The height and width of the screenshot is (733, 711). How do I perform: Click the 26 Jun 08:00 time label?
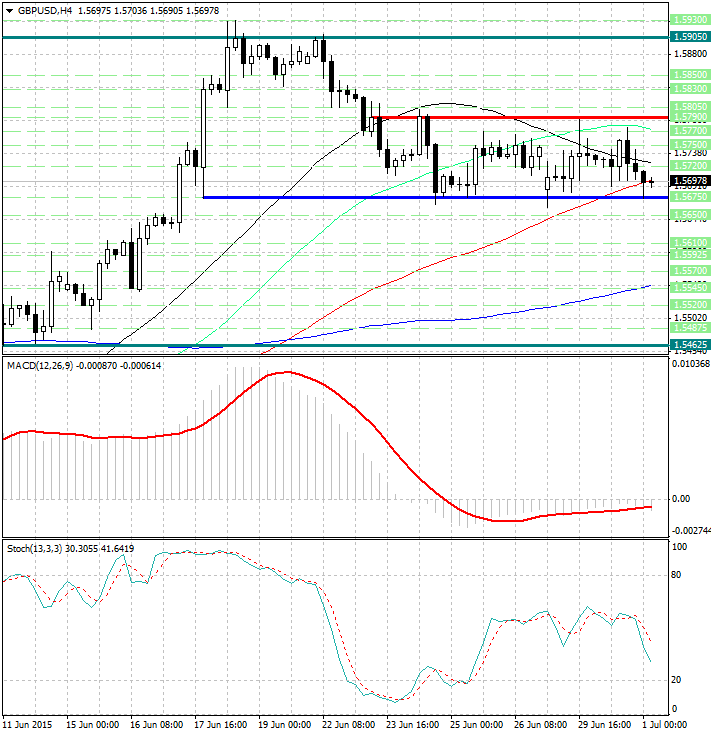pyautogui.click(x=540, y=725)
